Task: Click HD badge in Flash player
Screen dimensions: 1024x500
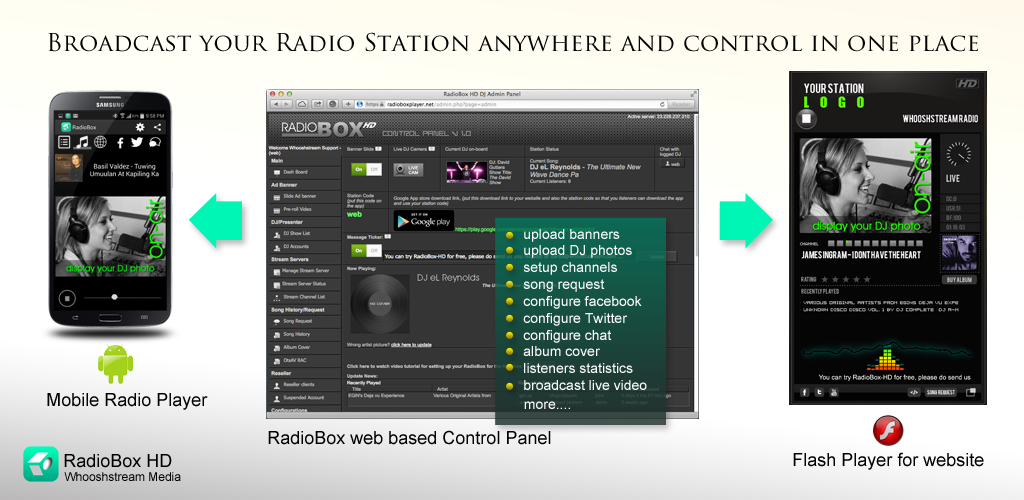Action: coord(967,84)
